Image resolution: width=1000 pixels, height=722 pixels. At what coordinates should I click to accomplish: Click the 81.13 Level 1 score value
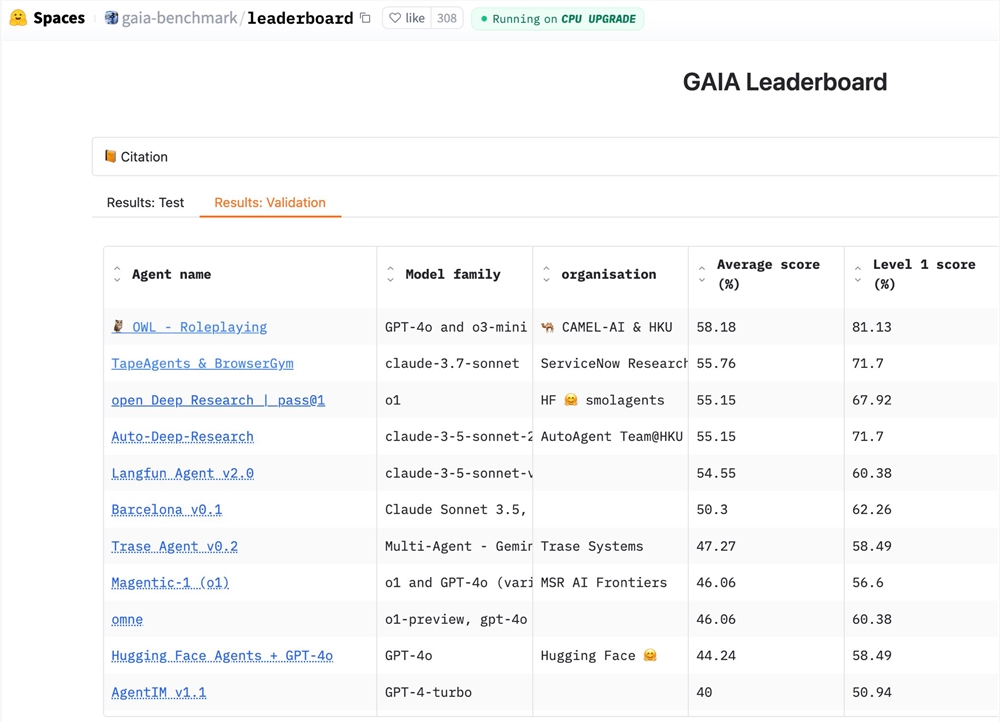click(x=872, y=327)
